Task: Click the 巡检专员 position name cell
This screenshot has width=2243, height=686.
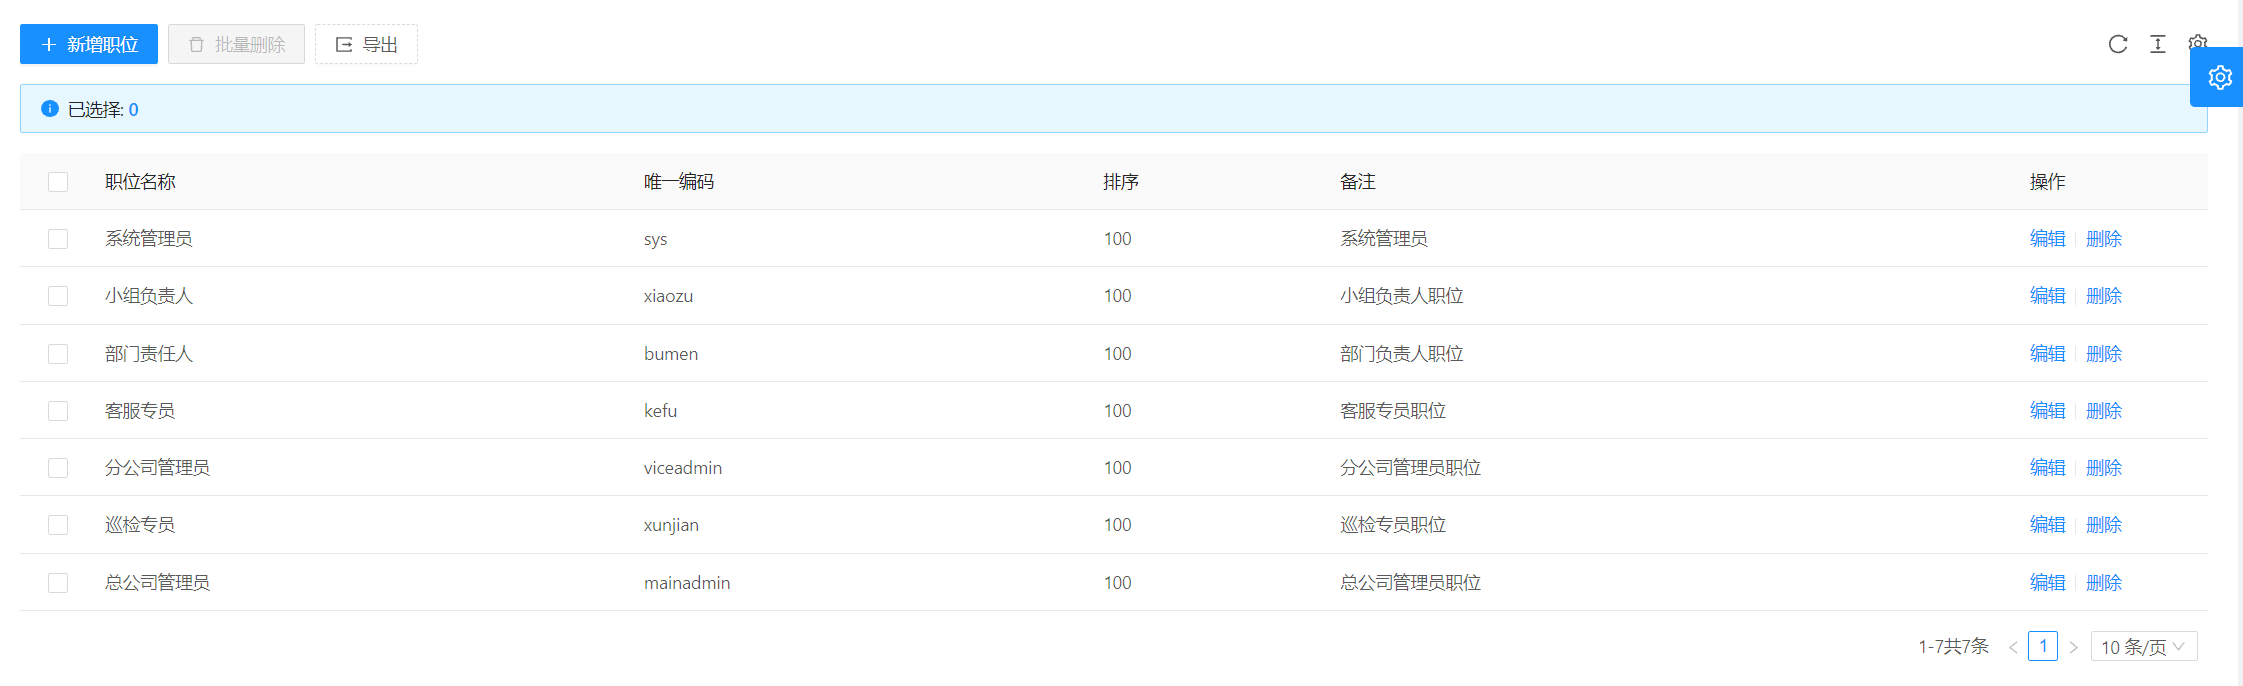Action: click(140, 524)
